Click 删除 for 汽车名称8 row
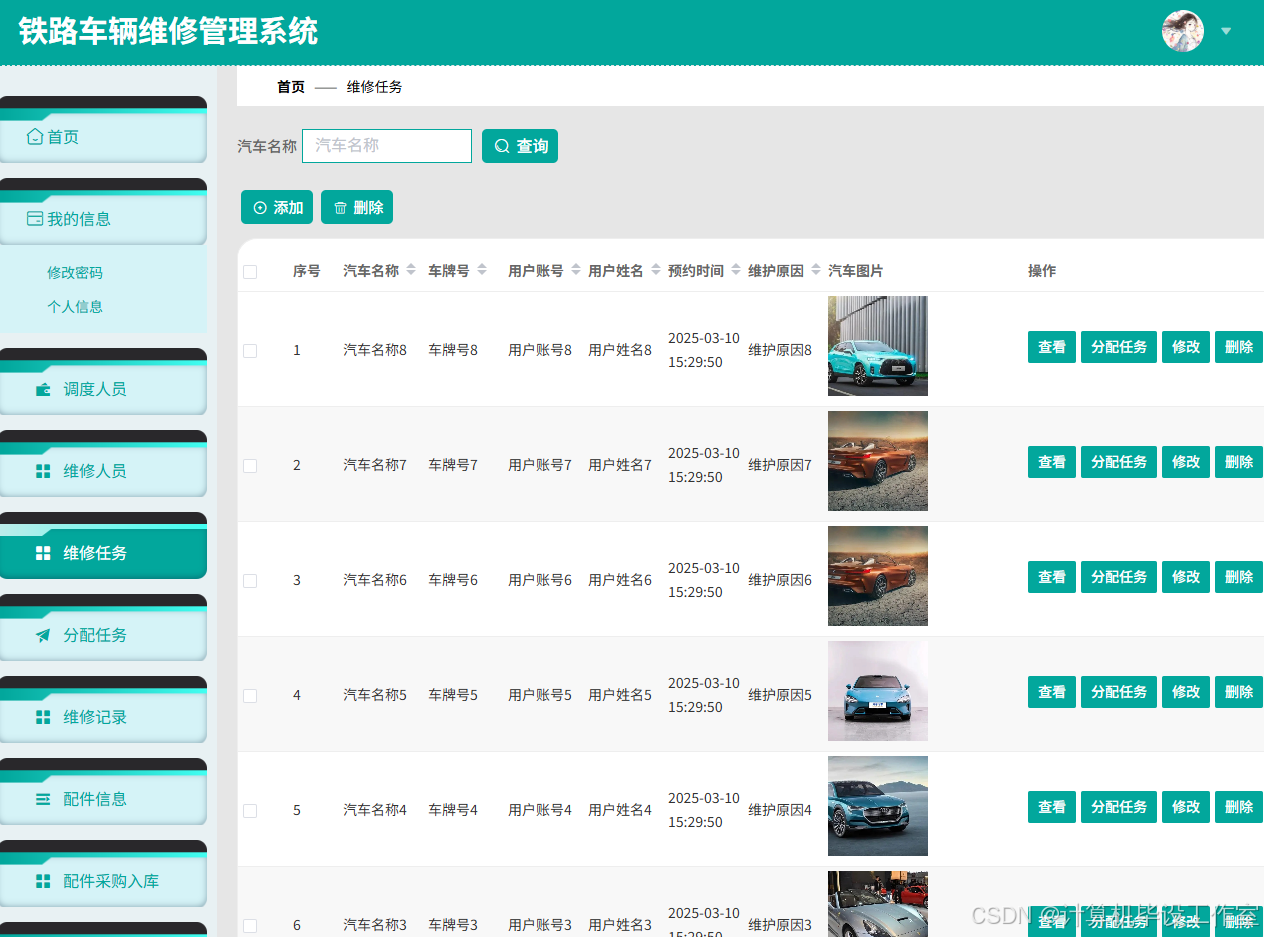This screenshot has width=1264, height=937. tap(1239, 347)
